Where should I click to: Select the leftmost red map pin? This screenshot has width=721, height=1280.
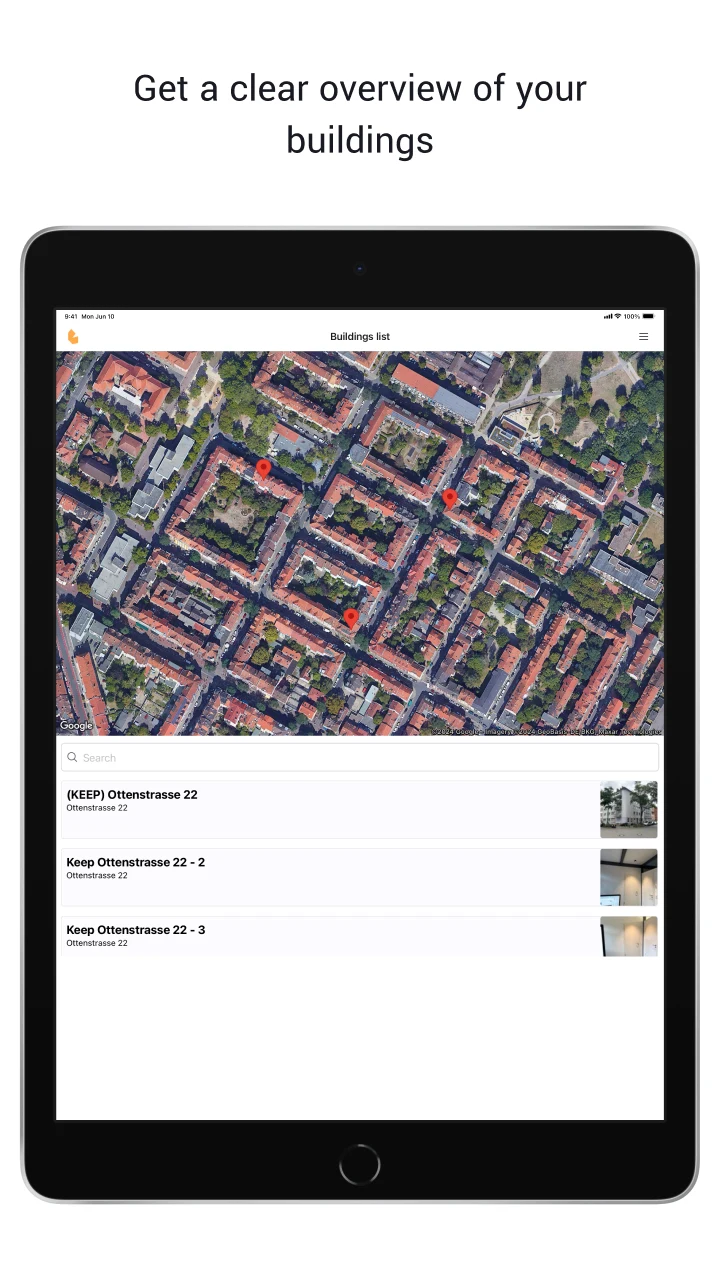263,468
